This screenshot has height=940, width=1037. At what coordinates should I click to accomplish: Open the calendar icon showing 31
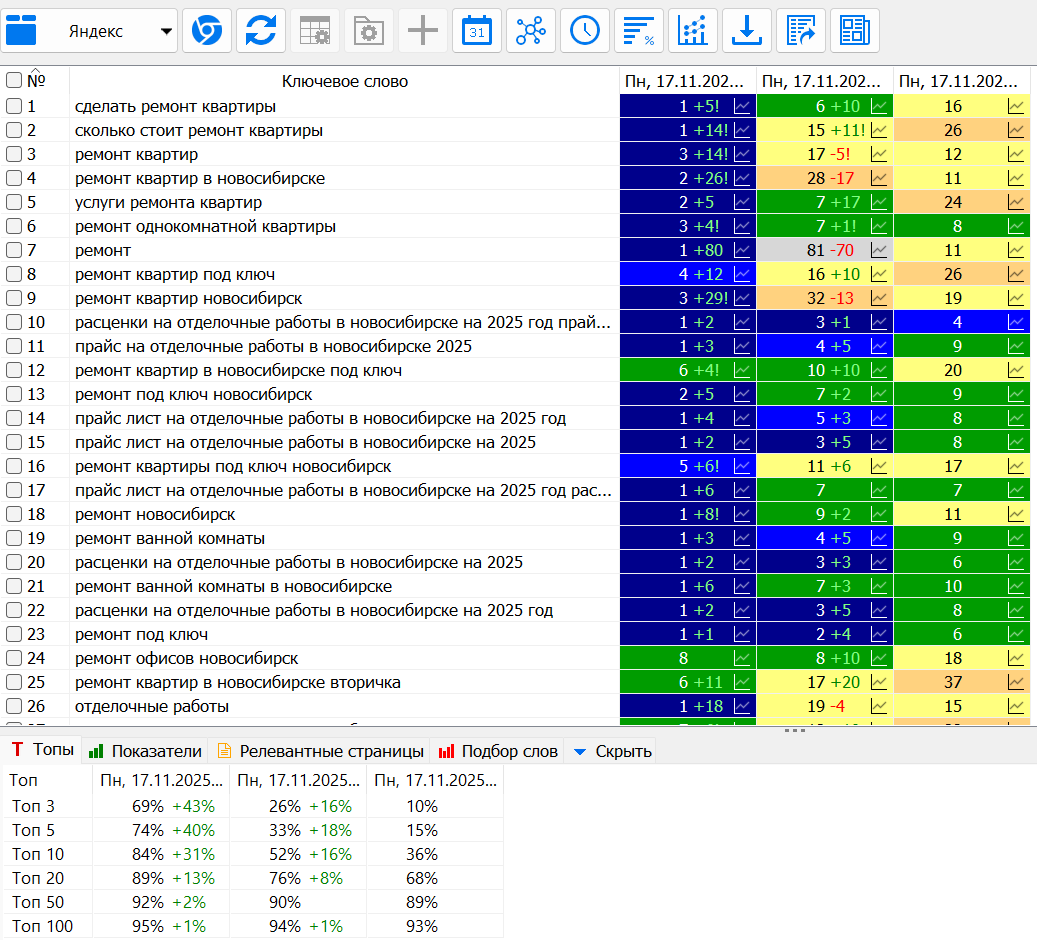pos(477,30)
